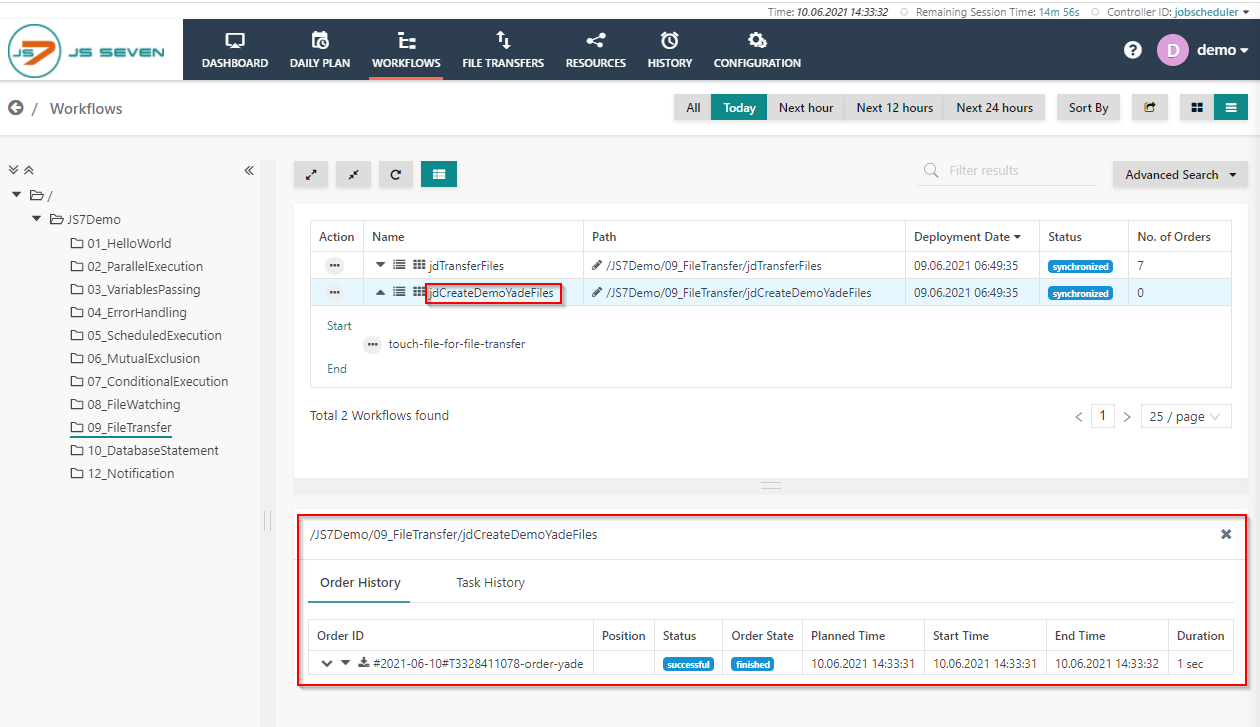Viewport: 1260px width, 727px height.
Task: Open the Advanced Search dropdown
Action: [x=1180, y=174]
